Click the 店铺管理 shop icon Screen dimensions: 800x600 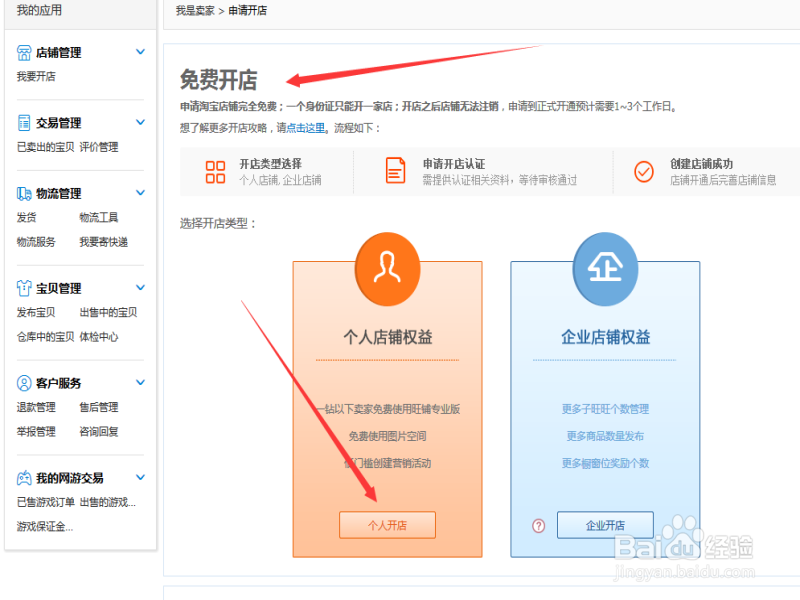click(x=24, y=53)
